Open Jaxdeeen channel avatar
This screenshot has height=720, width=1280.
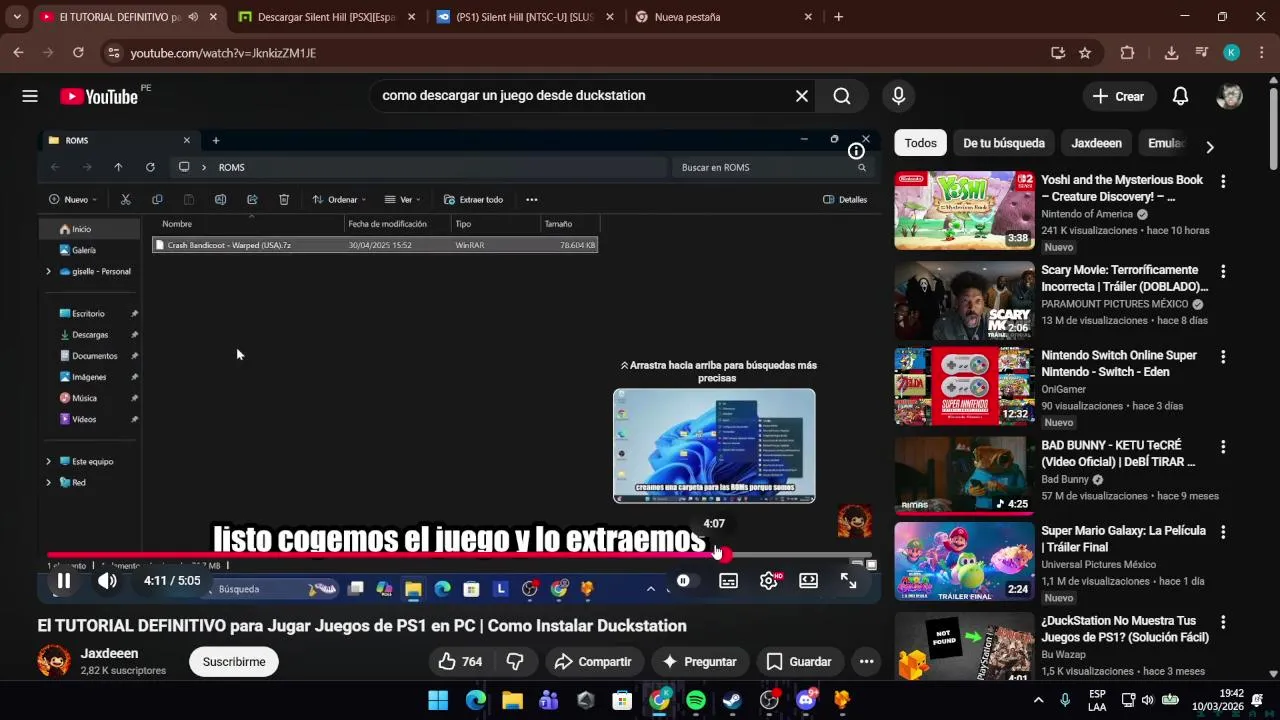click(54, 661)
